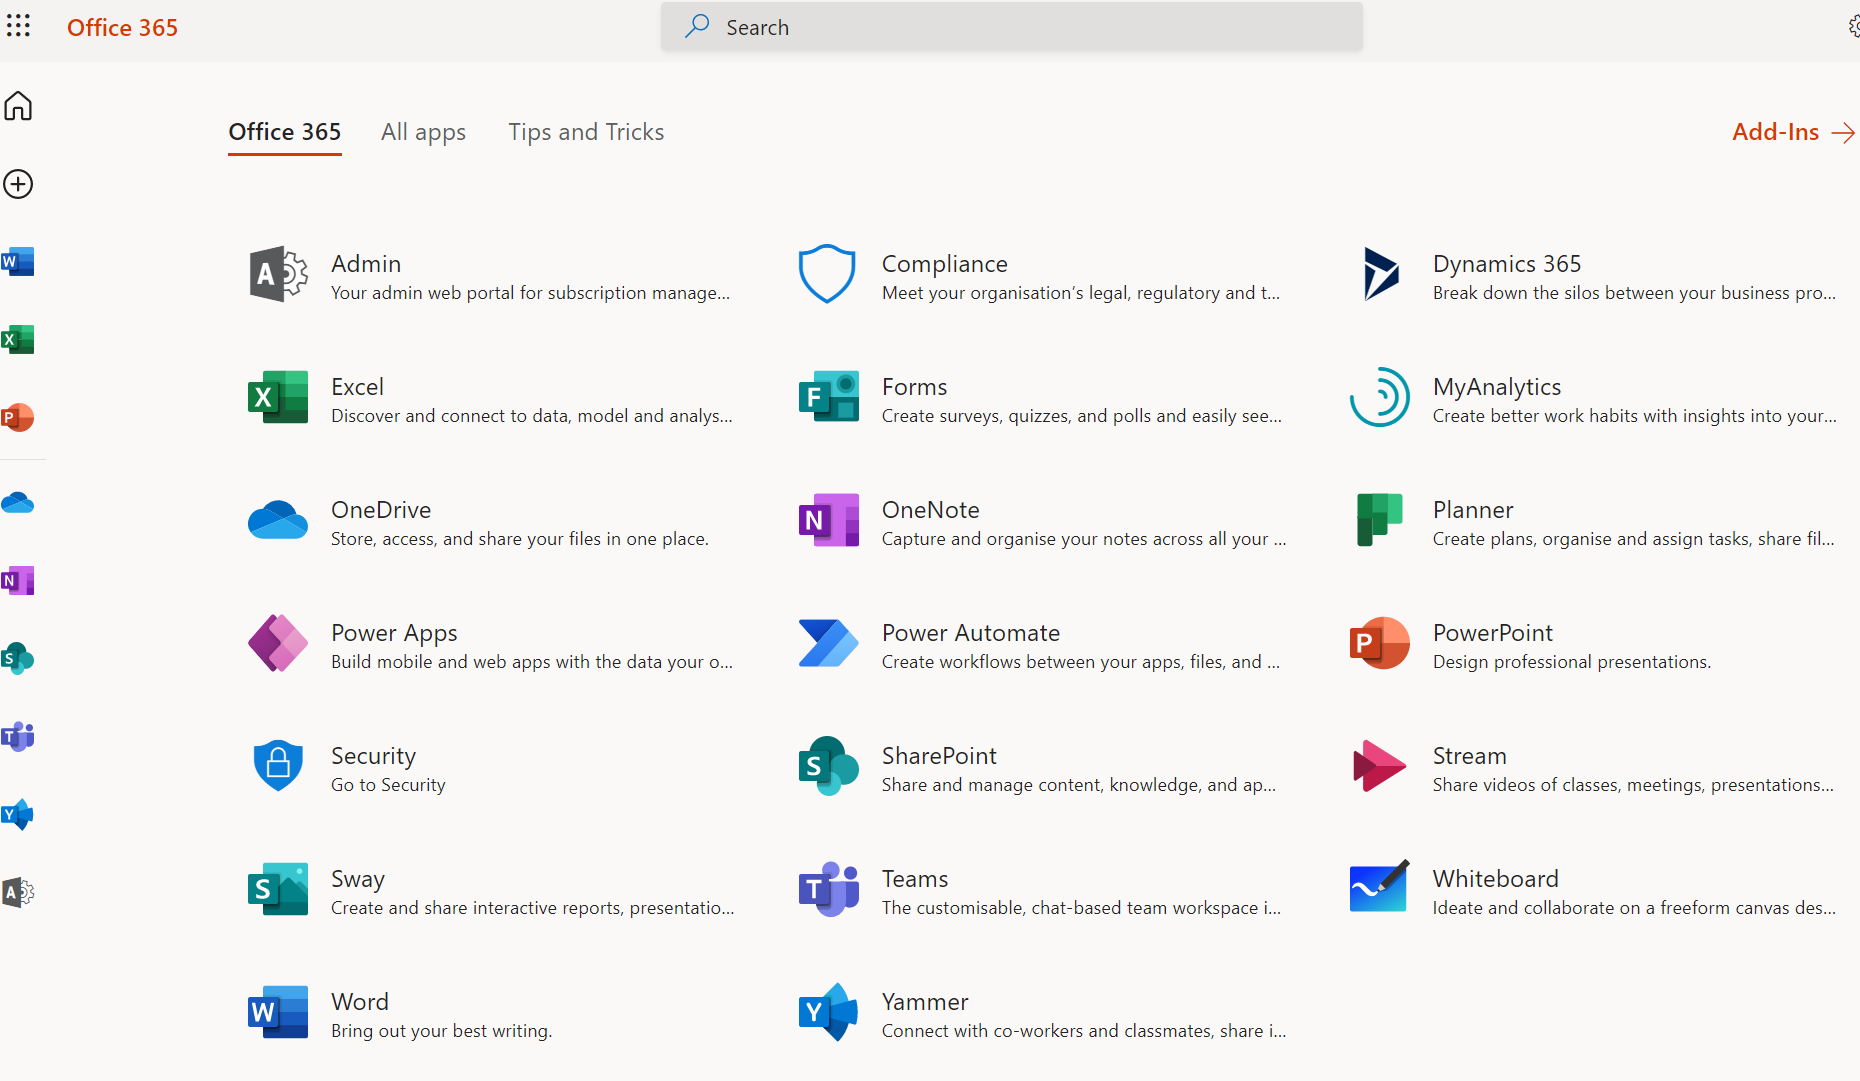Open Admin from the left sidebar
This screenshot has height=1081, width=1860.
18,892
